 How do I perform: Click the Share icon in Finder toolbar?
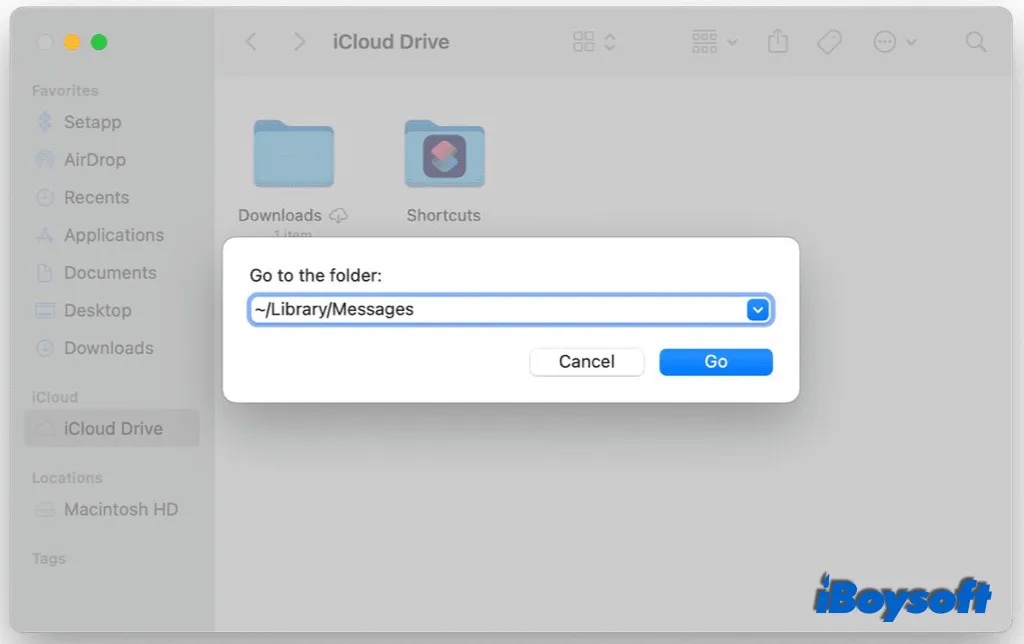click(777, 42)
